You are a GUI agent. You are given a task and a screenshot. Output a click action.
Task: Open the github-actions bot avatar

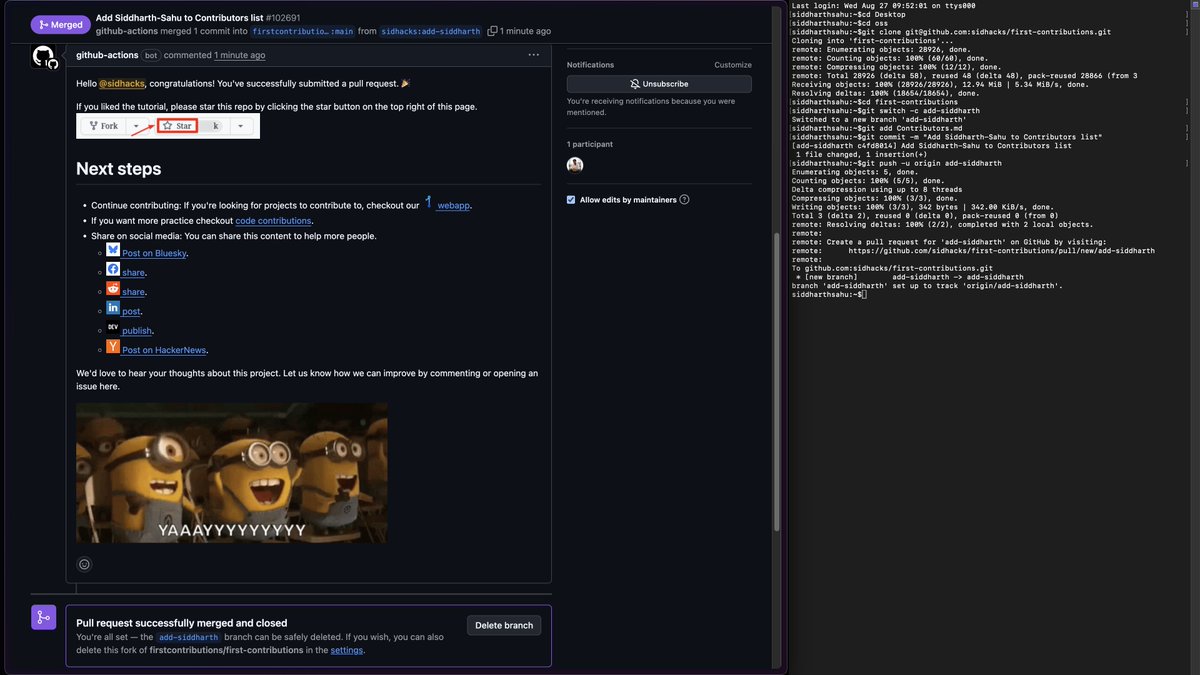pos(44,56)
